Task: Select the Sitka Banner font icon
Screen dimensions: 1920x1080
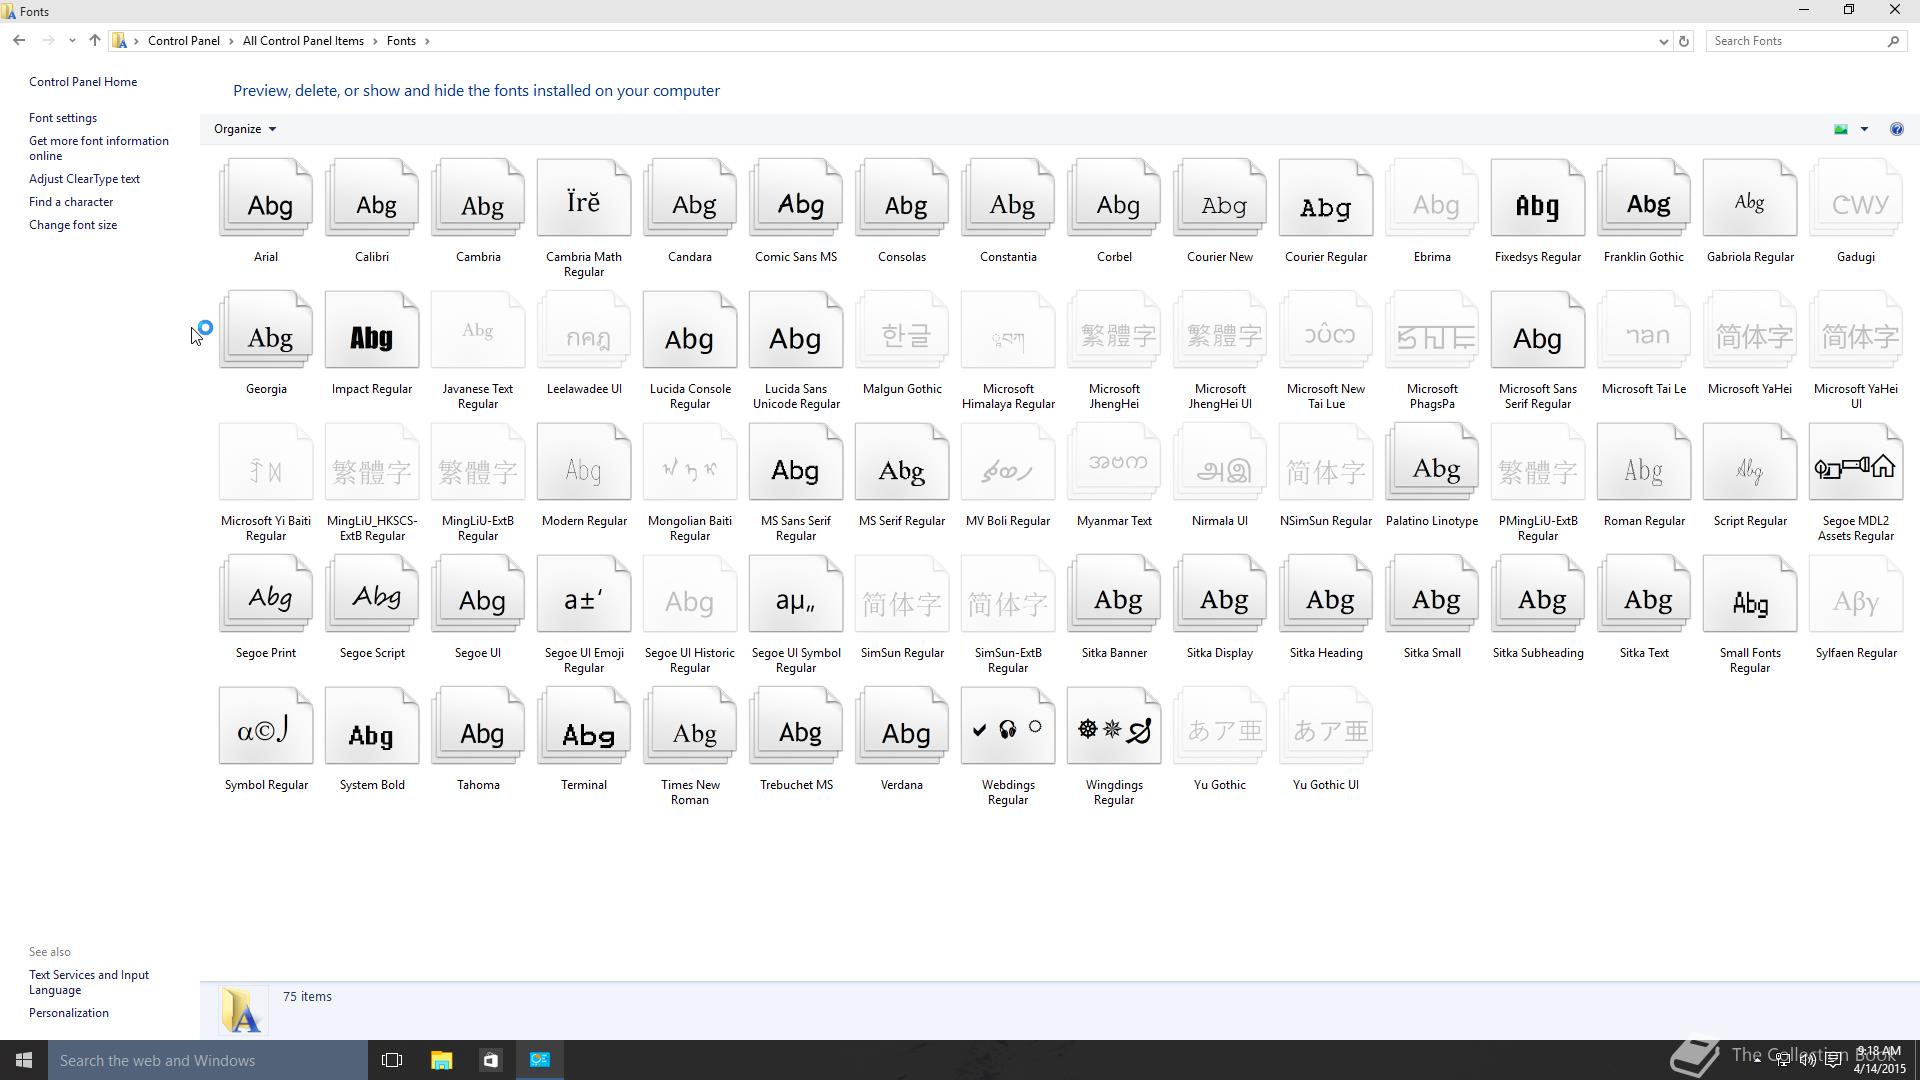Action: point(1113,594)
